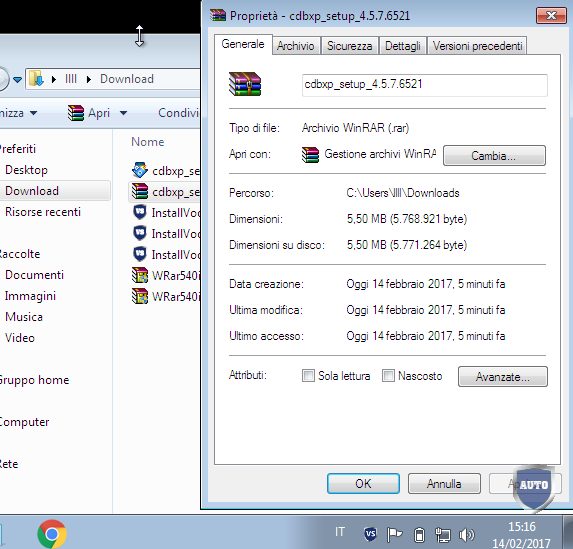Enable the Sola lettura checkbox
573x549 pixels.
tap(308, 375)
